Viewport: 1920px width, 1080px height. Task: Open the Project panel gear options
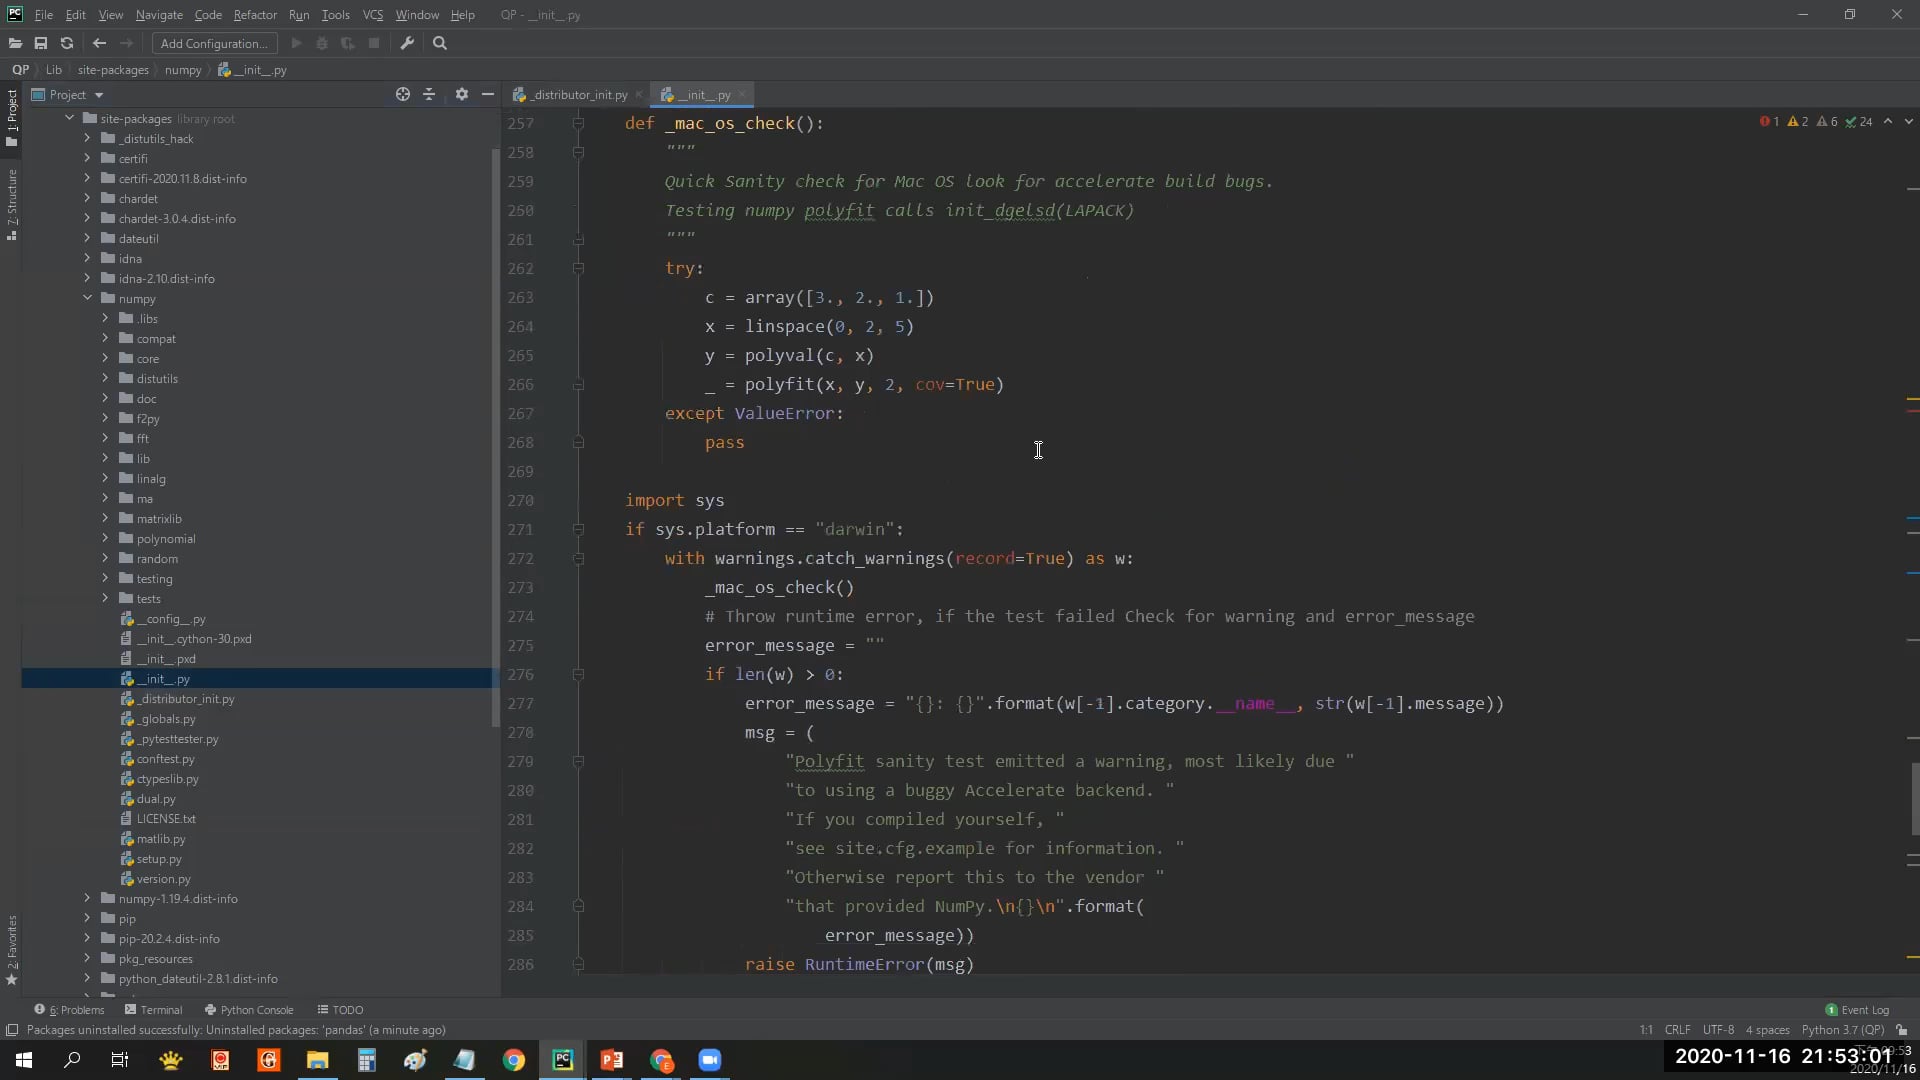461,94
